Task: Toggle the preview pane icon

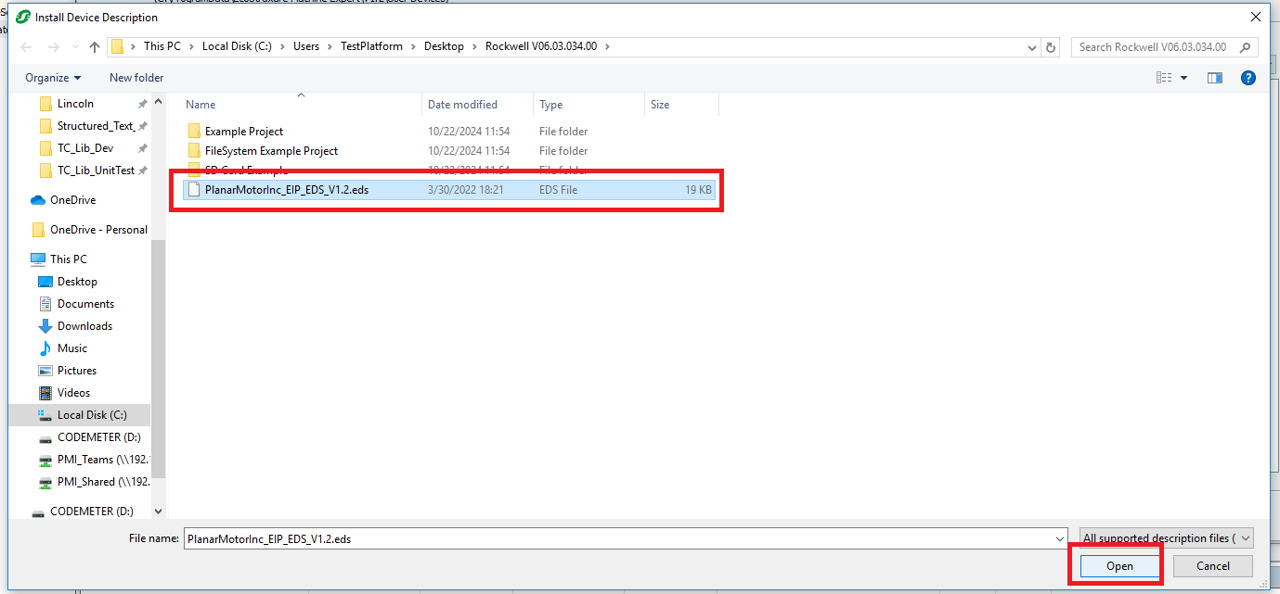Action: (1215, 78)
